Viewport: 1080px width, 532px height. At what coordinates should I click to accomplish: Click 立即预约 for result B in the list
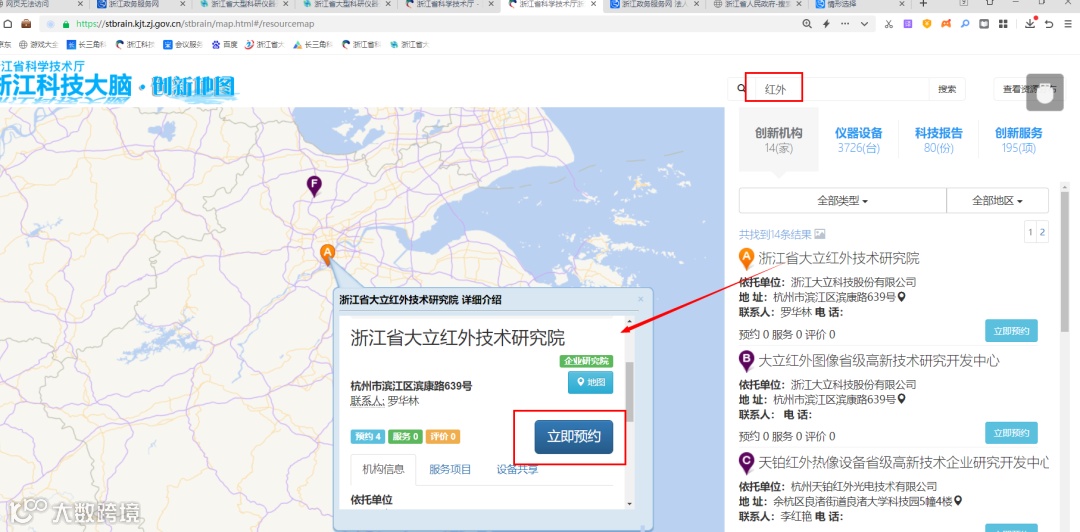click(x=1011, y=433)
